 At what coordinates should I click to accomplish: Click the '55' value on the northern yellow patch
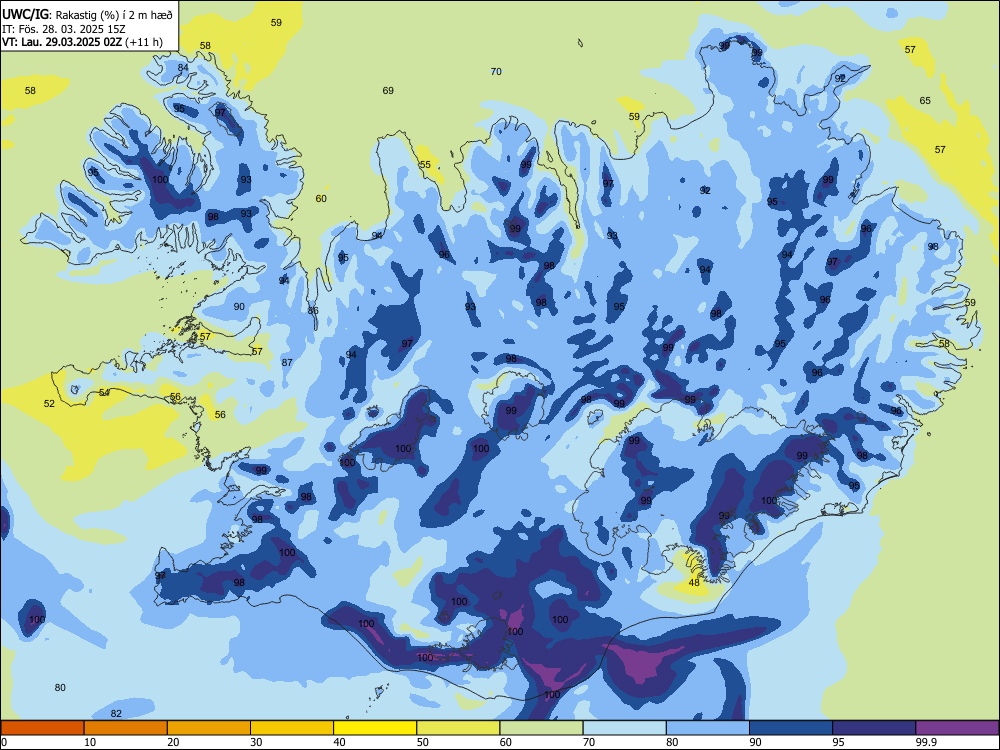click(425, 165)
